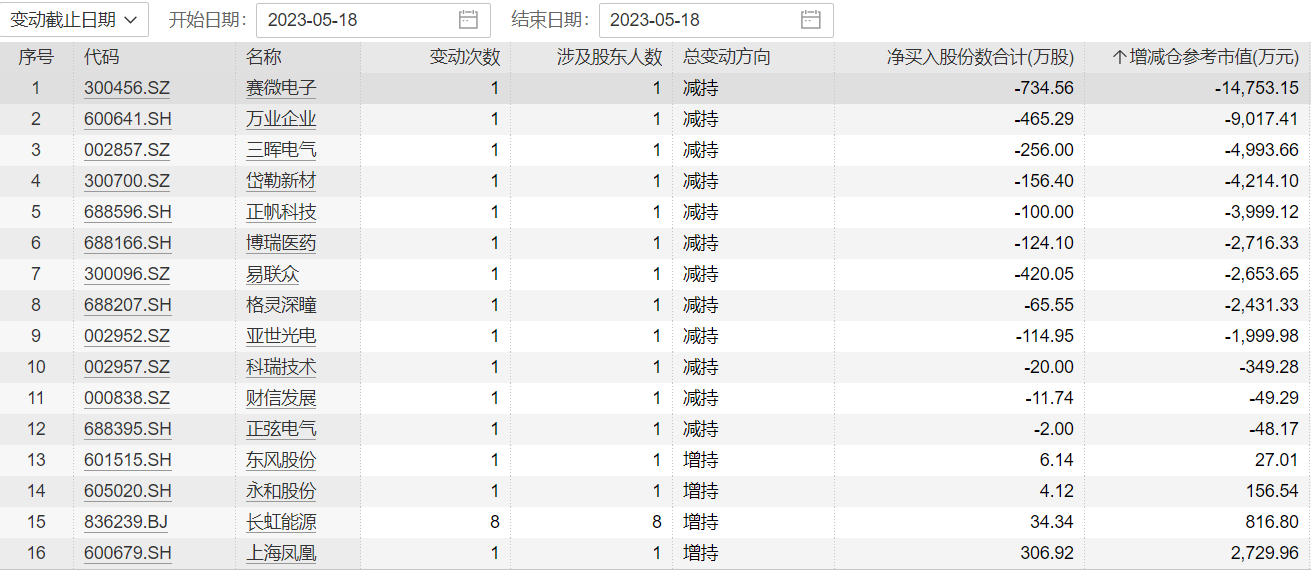1311x571 pixels.
Task: Open stock code 600641.SH link
Action: tap(128, 119)
